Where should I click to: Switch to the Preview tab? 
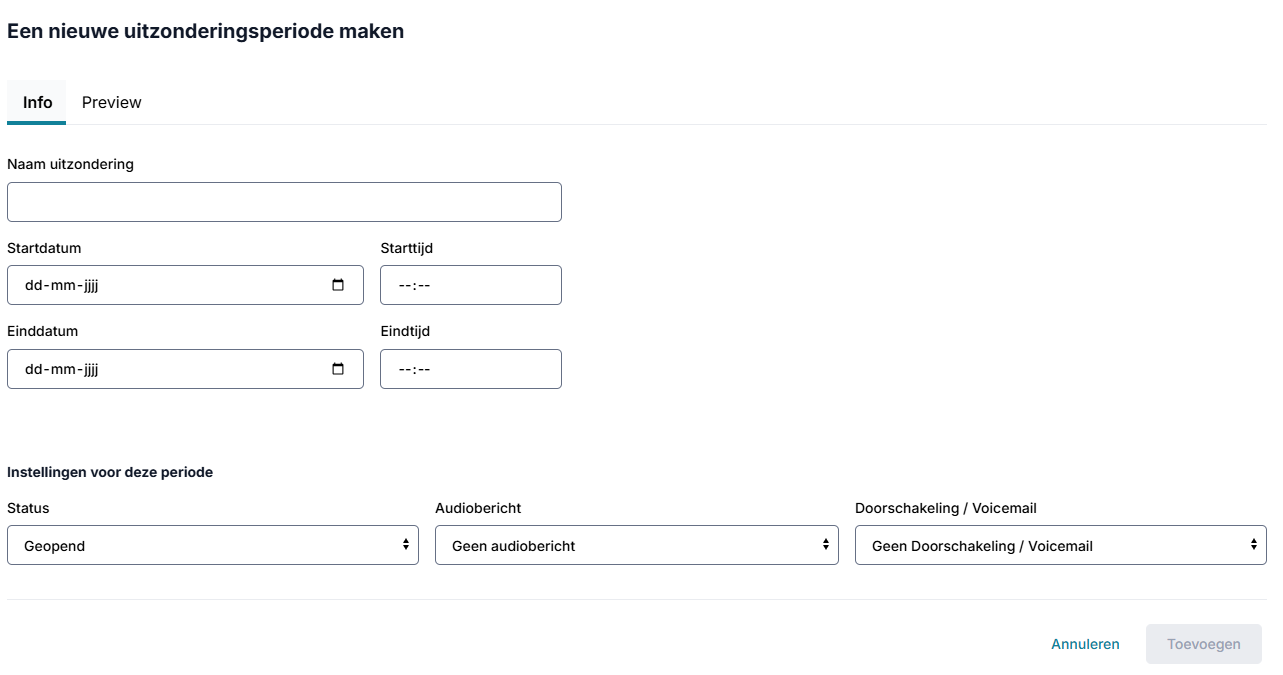coord(112,102)
